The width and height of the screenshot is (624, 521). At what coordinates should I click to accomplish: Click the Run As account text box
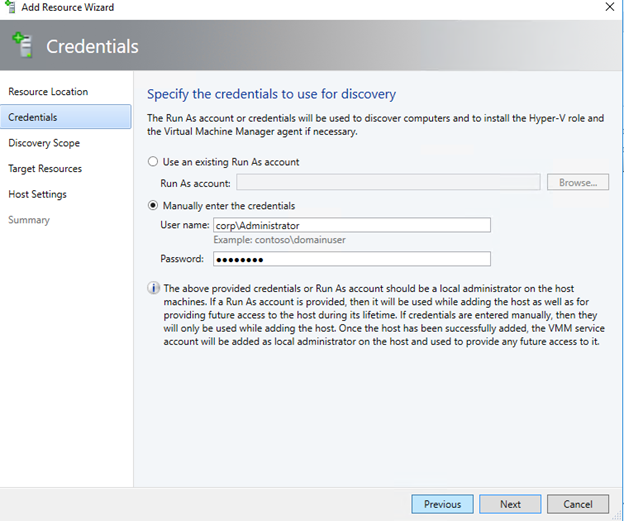click(x=388, y=182)
